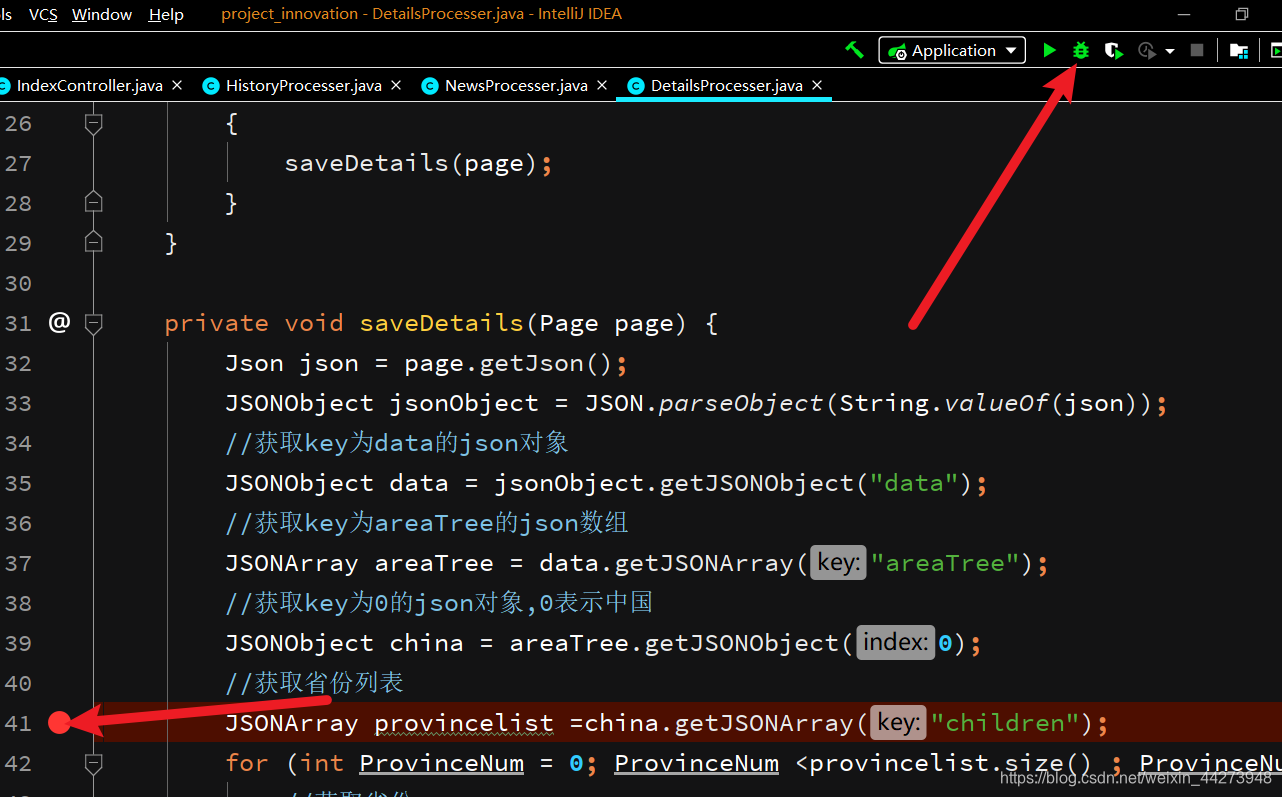The height and width of the screenshot is (797, 1282).
Task: Open the Application run configuration dropdown
Action: [952, 50]
